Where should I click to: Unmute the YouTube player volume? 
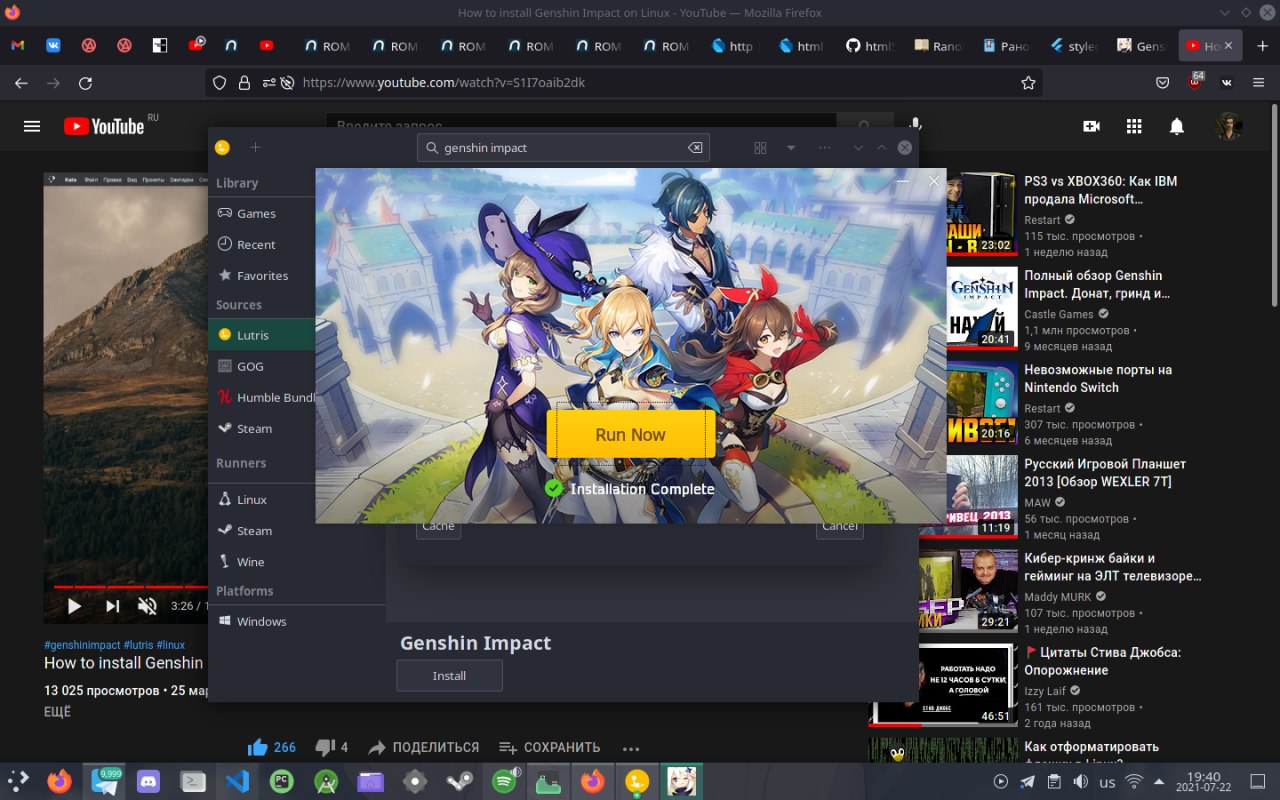tap(147, 606)
